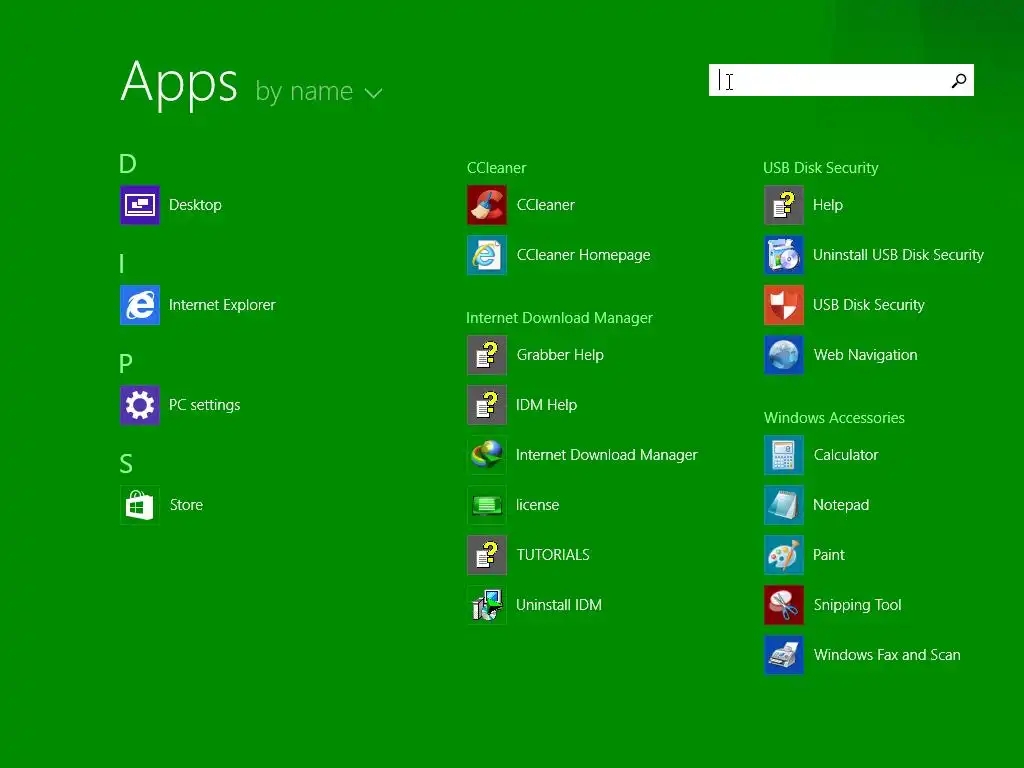This screenshot has width=1024, height=768.
Task: Select the 'S' letter group header
Action: 126,464
